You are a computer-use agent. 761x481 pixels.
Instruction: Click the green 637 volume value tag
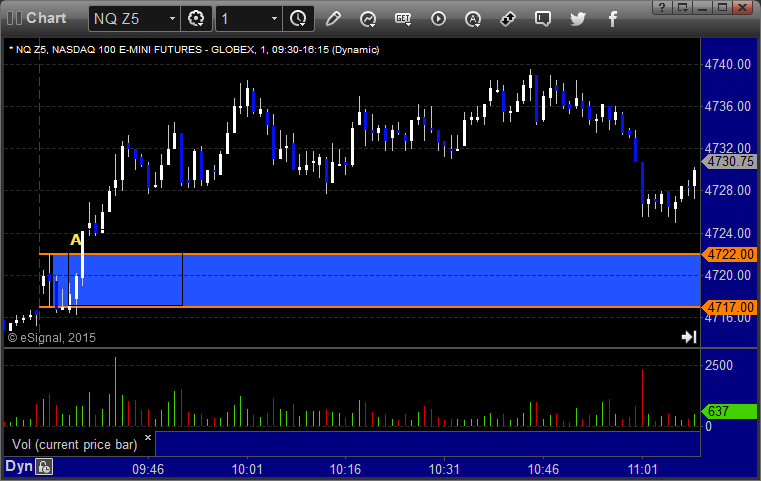click(x=729, y=412)
